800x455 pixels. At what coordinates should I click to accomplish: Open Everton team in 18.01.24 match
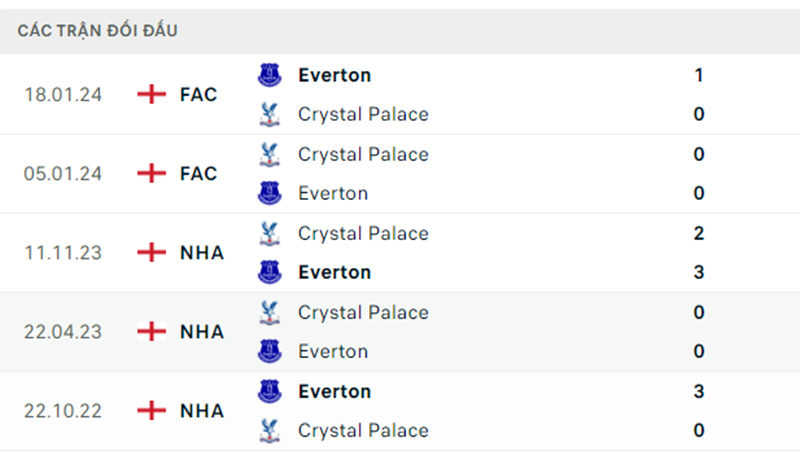point(335,75)
